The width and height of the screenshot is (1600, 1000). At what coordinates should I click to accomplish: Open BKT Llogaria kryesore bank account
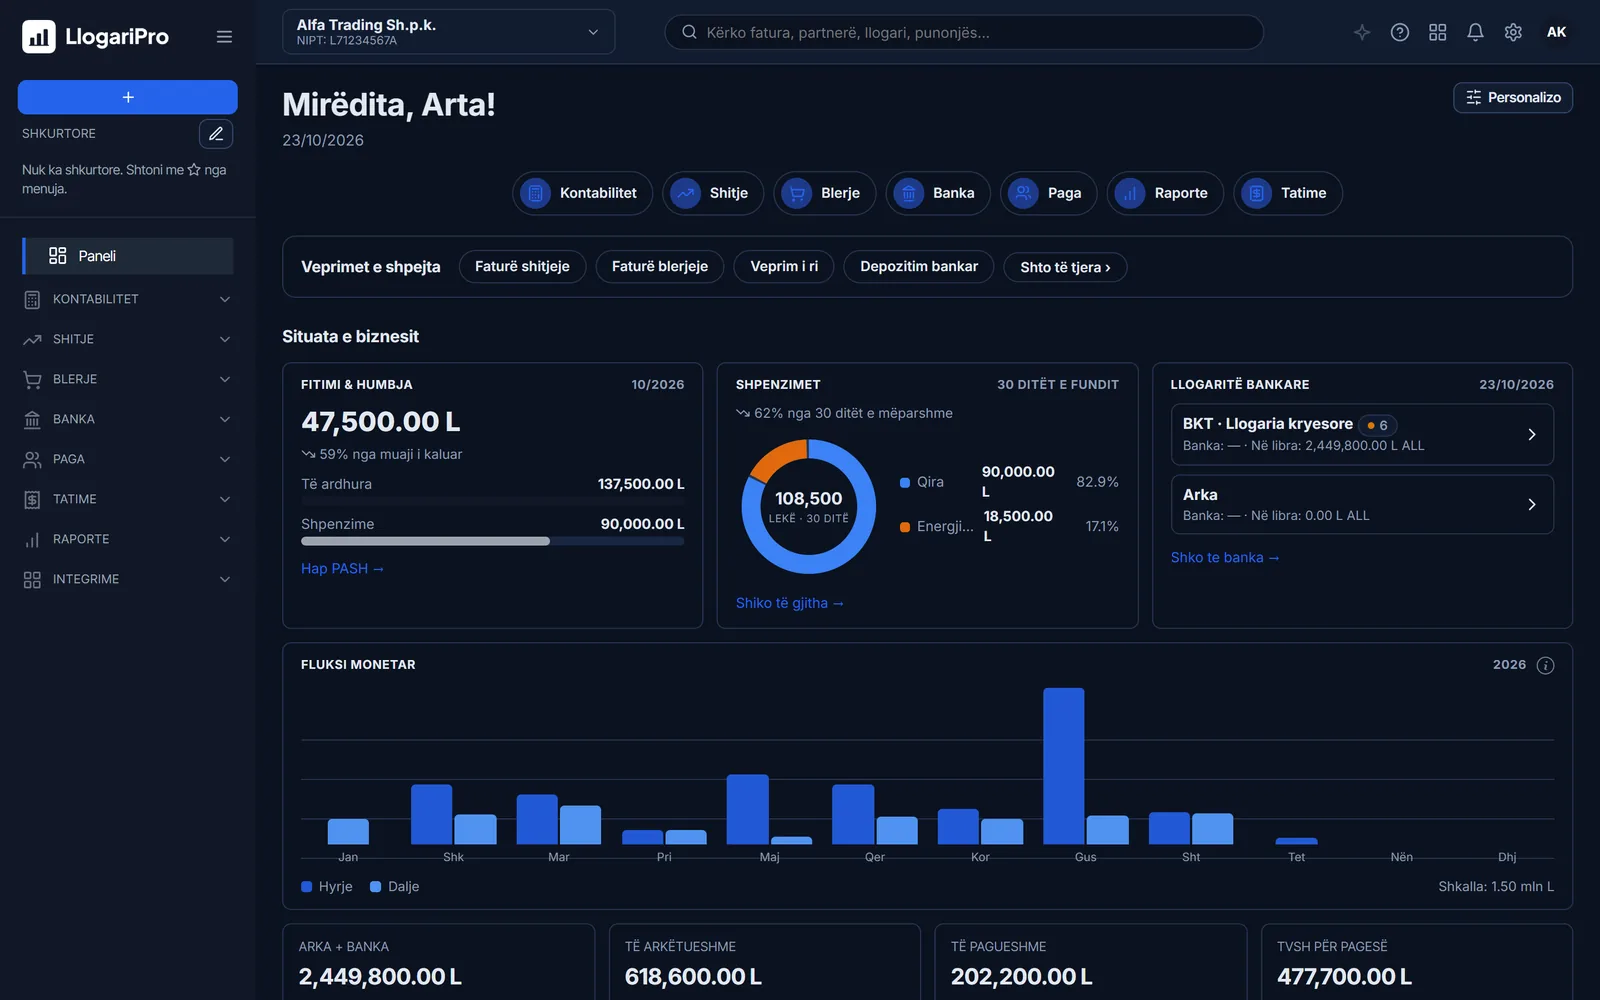tap(1362, 434)
